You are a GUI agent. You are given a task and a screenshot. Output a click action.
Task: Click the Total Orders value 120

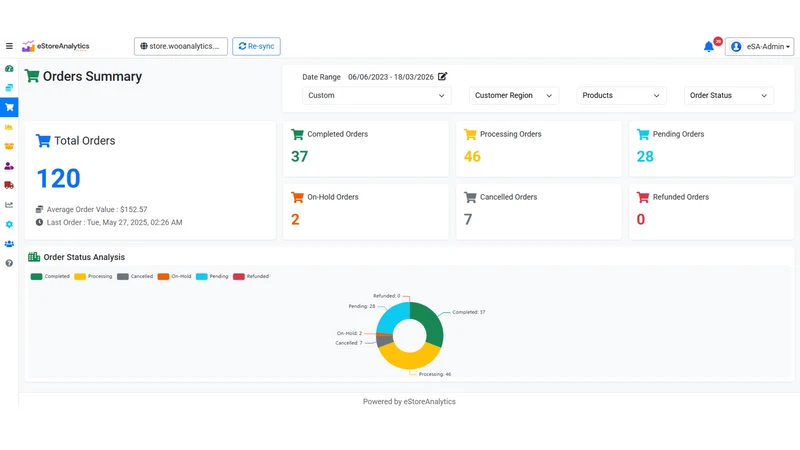pyautogui.click(x=58, y=179)
